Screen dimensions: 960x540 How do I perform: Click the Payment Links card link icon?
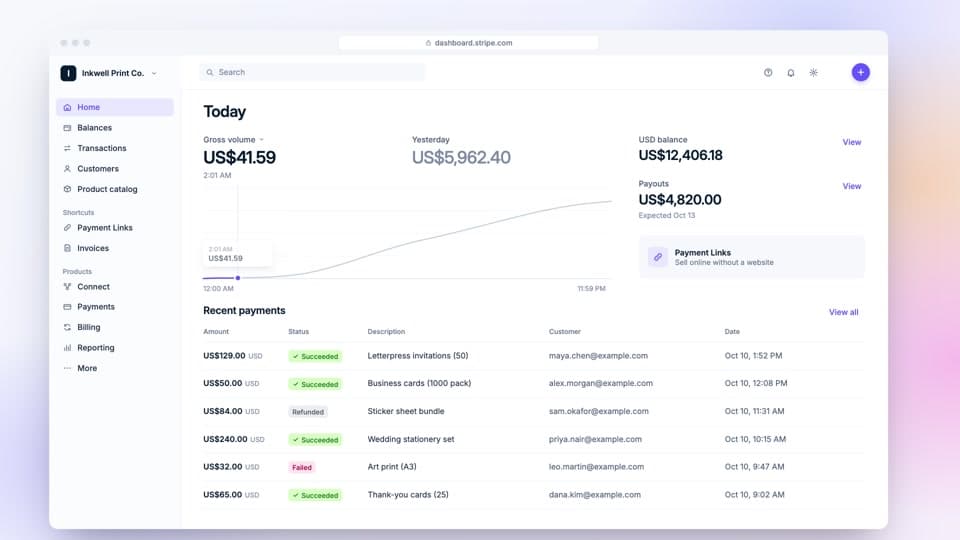[658, 257]
